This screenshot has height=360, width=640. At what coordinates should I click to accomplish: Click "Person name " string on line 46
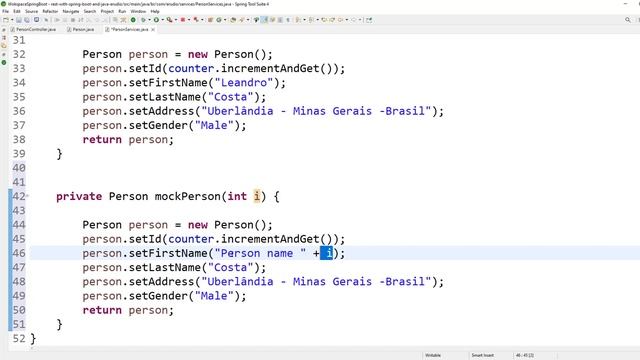tap(260, 253)
